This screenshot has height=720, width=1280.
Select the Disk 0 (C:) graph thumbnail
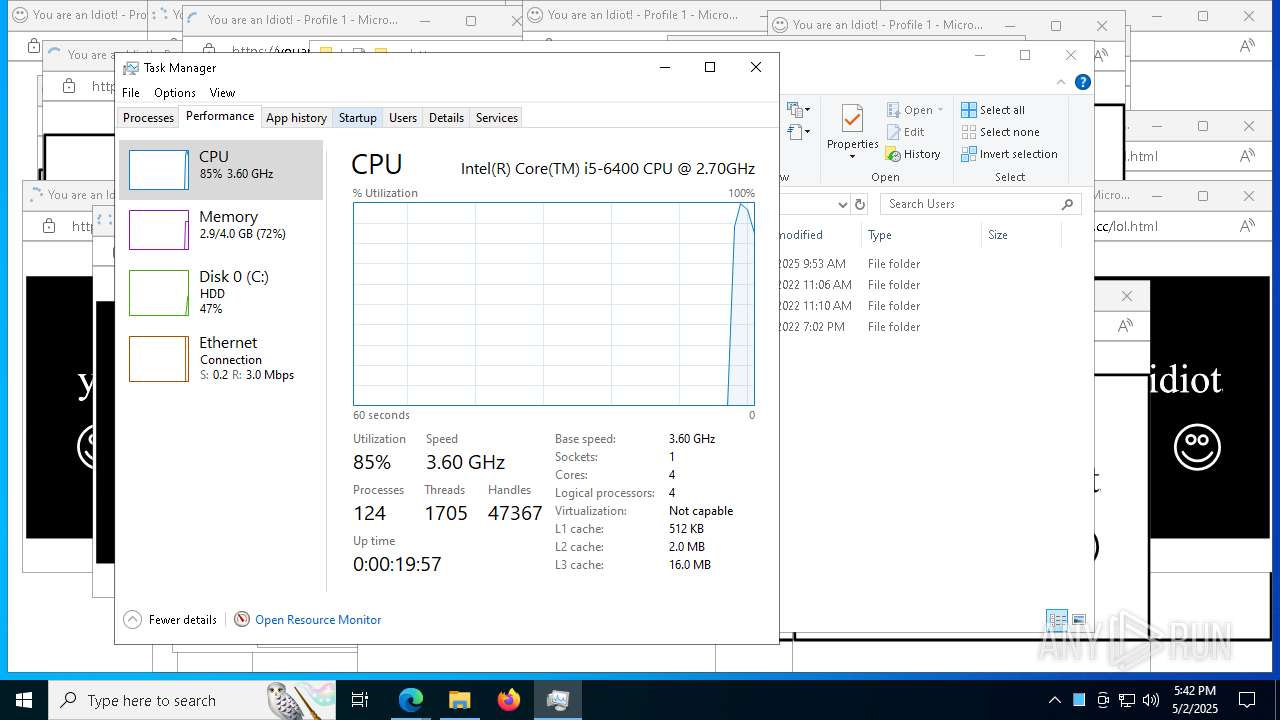(x=159, y=293)
